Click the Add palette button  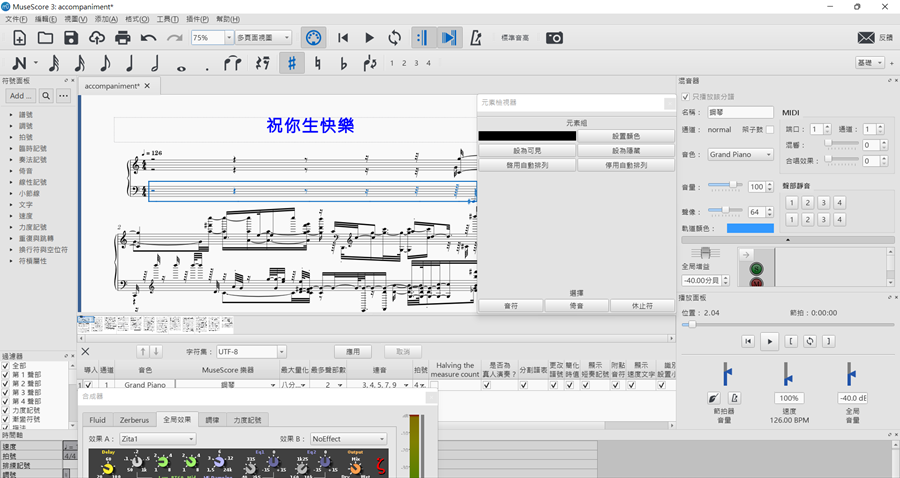point(21,96)
